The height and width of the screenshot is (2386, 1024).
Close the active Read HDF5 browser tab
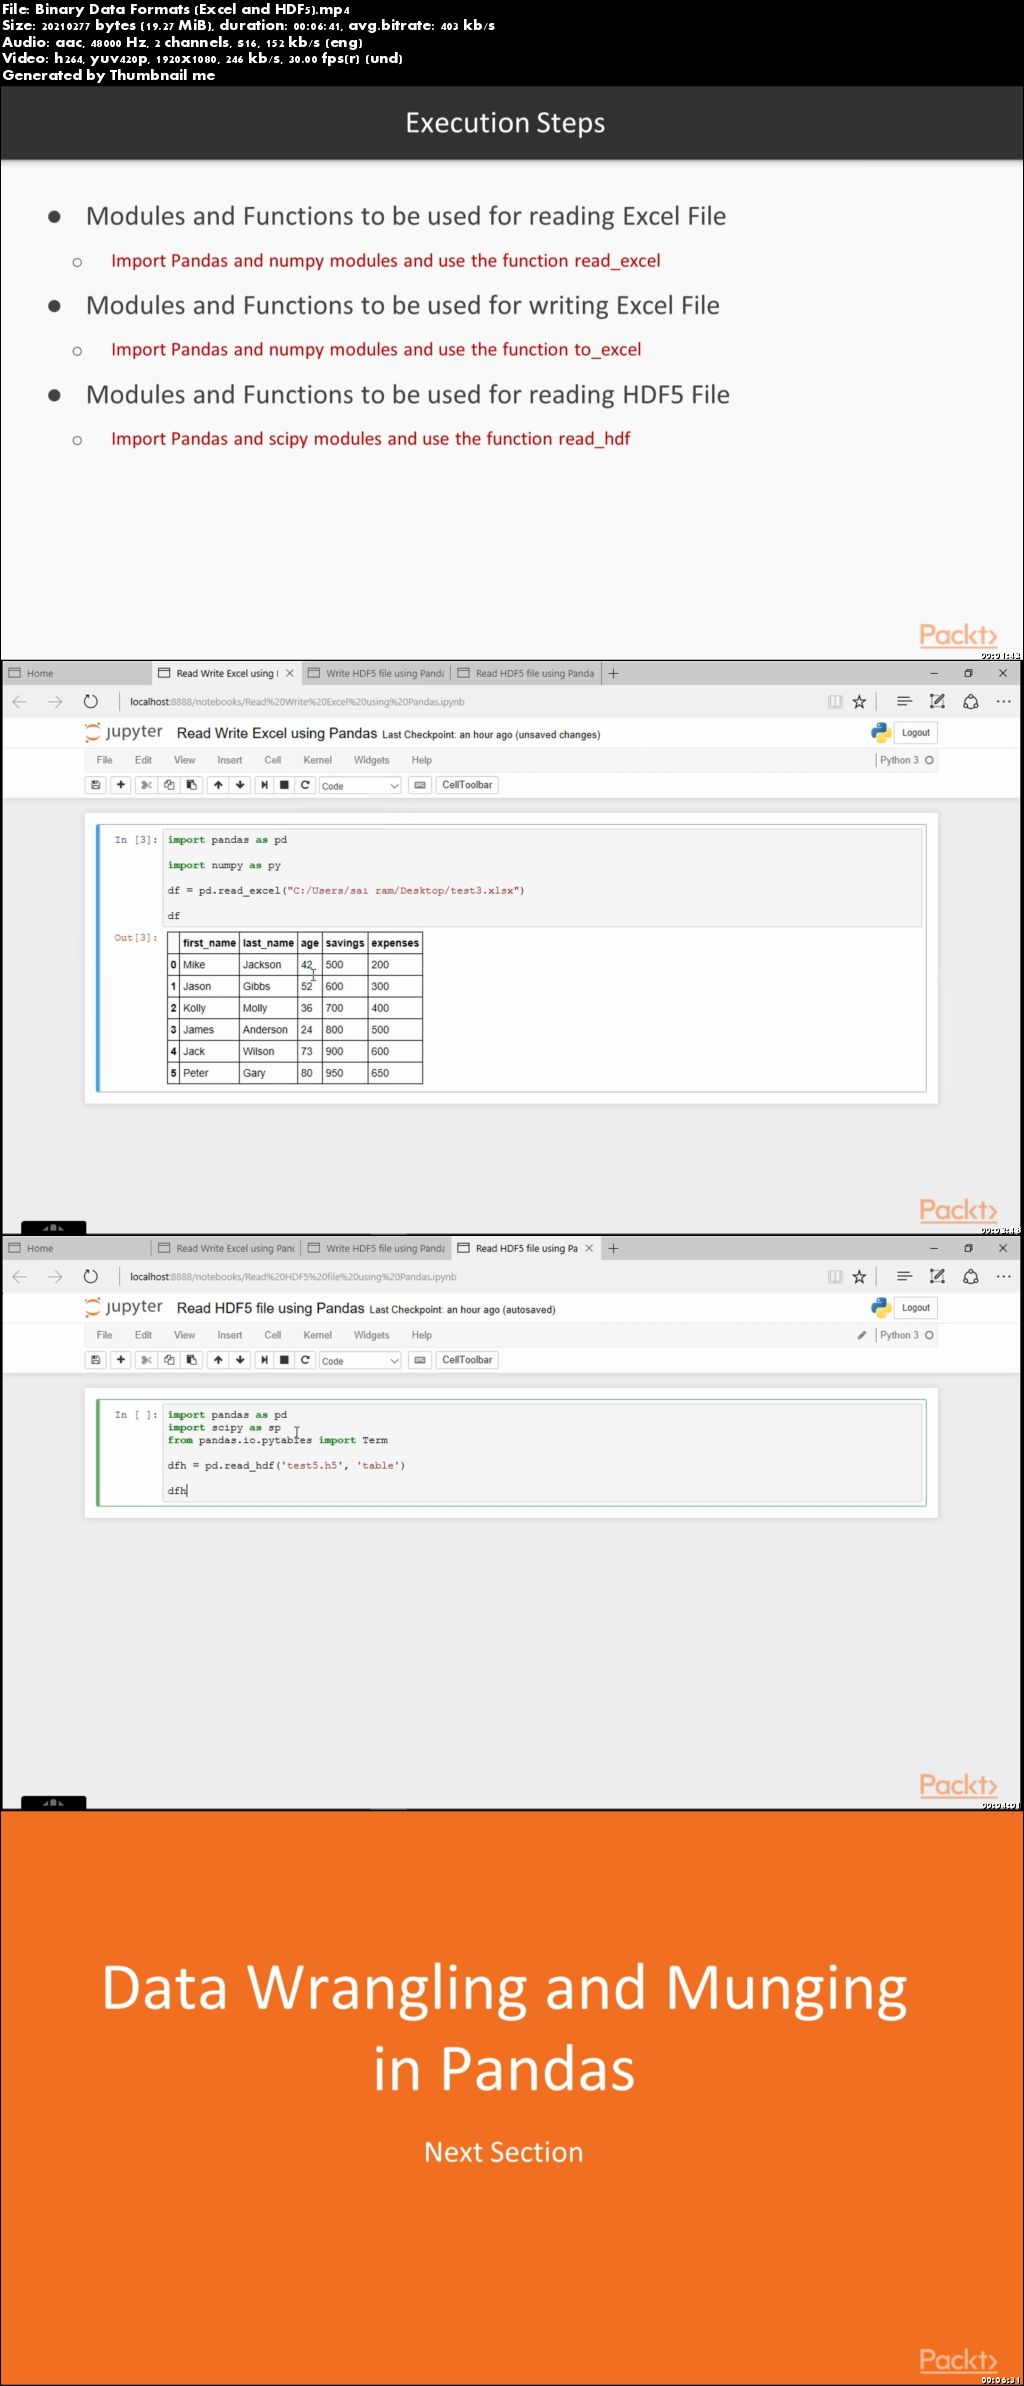point(589,1248)
